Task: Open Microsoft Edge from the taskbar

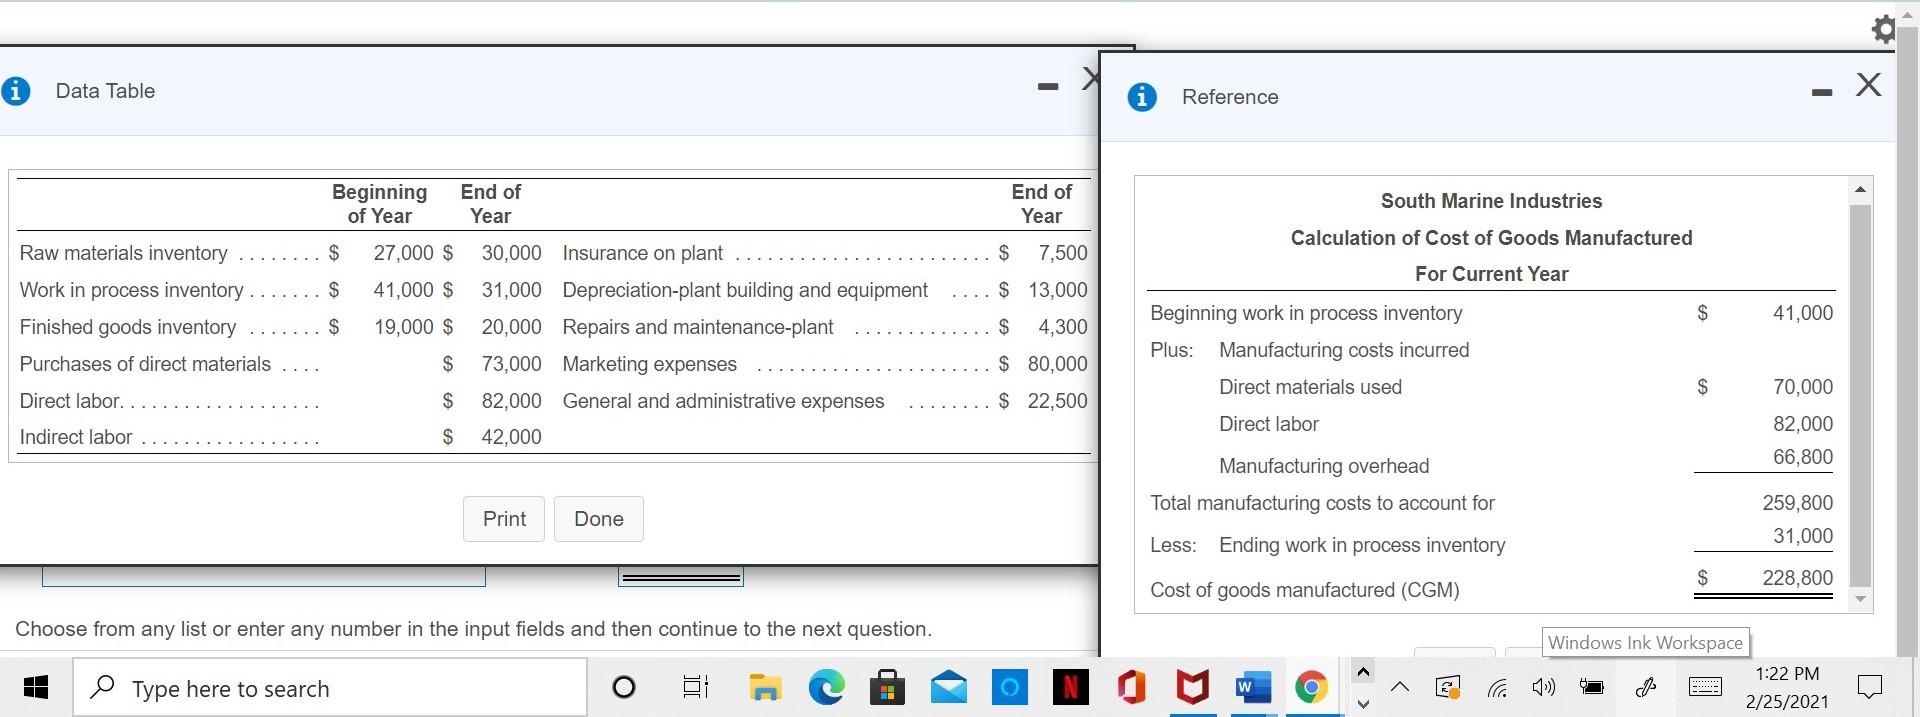Action: [x=826, y=687]
